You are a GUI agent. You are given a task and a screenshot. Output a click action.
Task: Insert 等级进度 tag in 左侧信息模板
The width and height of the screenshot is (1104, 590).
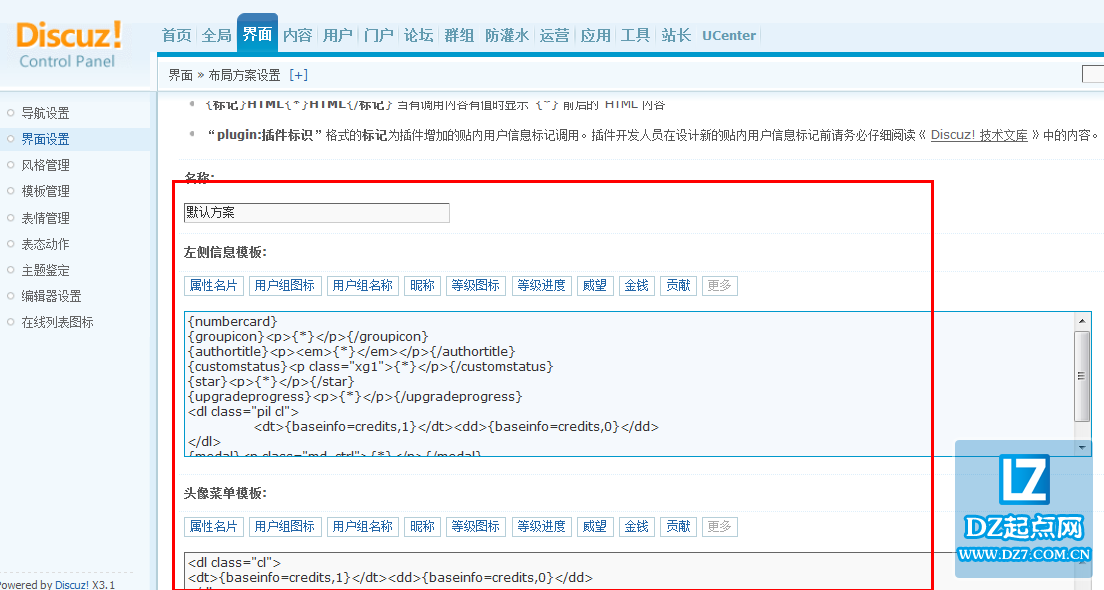[541, 285]
